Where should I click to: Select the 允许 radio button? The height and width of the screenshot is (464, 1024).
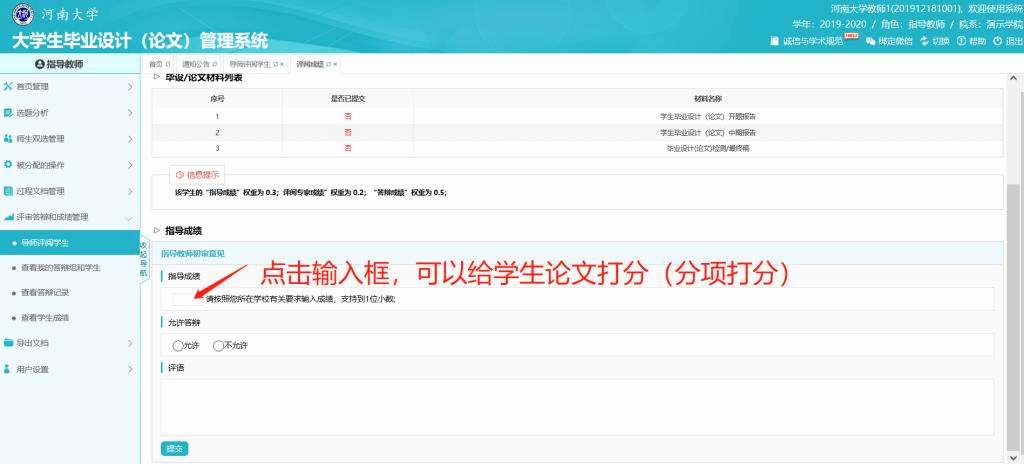click(178, 346)
